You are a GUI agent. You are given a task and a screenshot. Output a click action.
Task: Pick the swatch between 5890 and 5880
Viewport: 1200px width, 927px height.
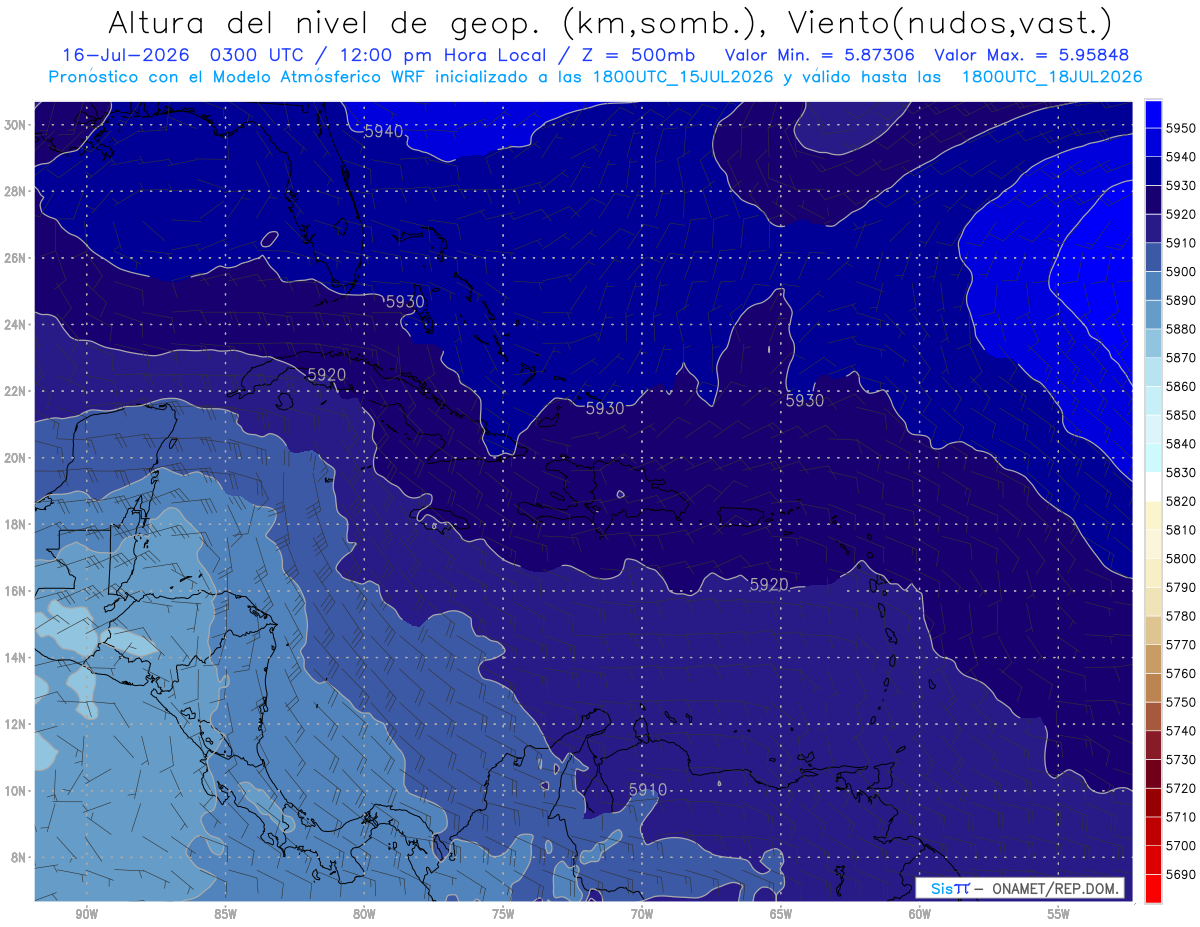tap(1153, 315)
